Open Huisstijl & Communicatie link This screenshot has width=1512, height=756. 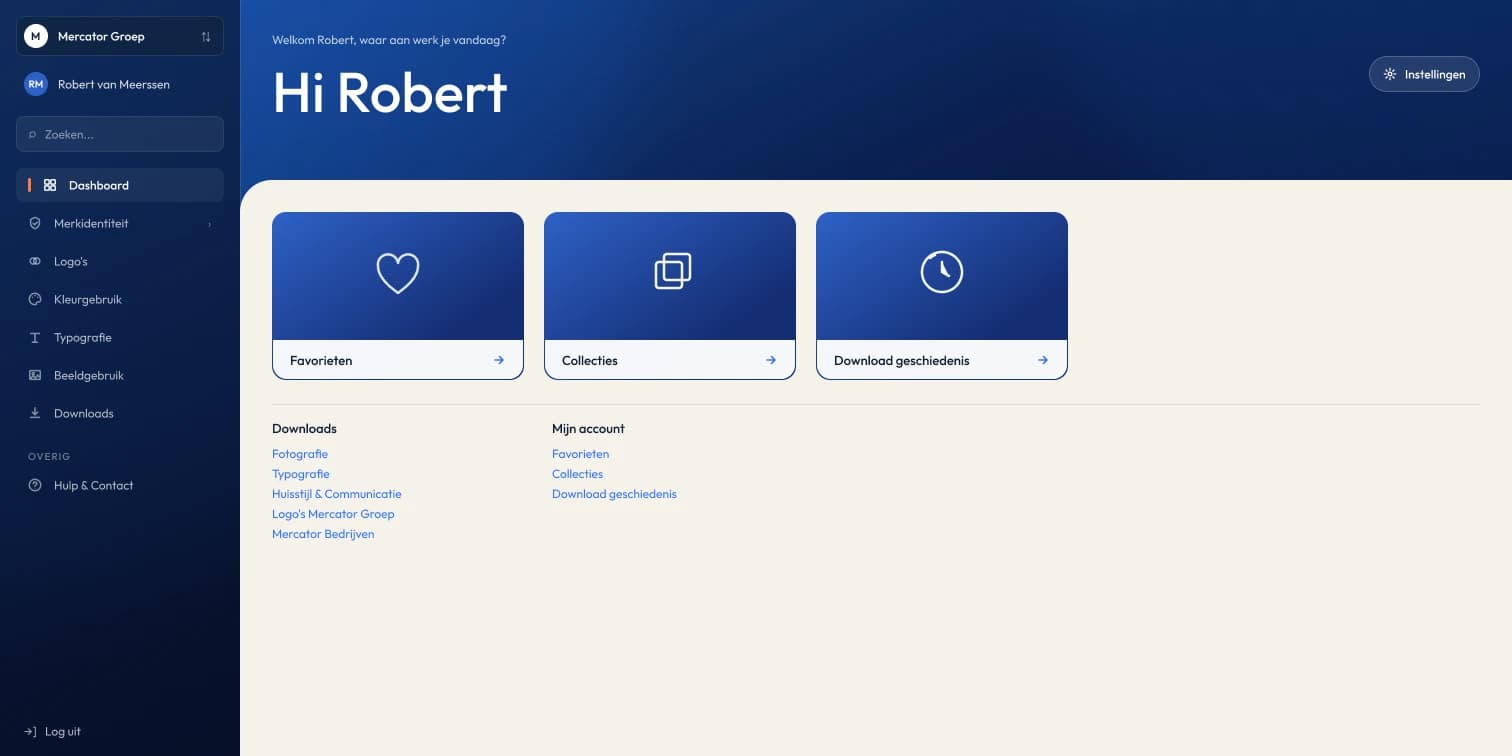coord(337,494)
